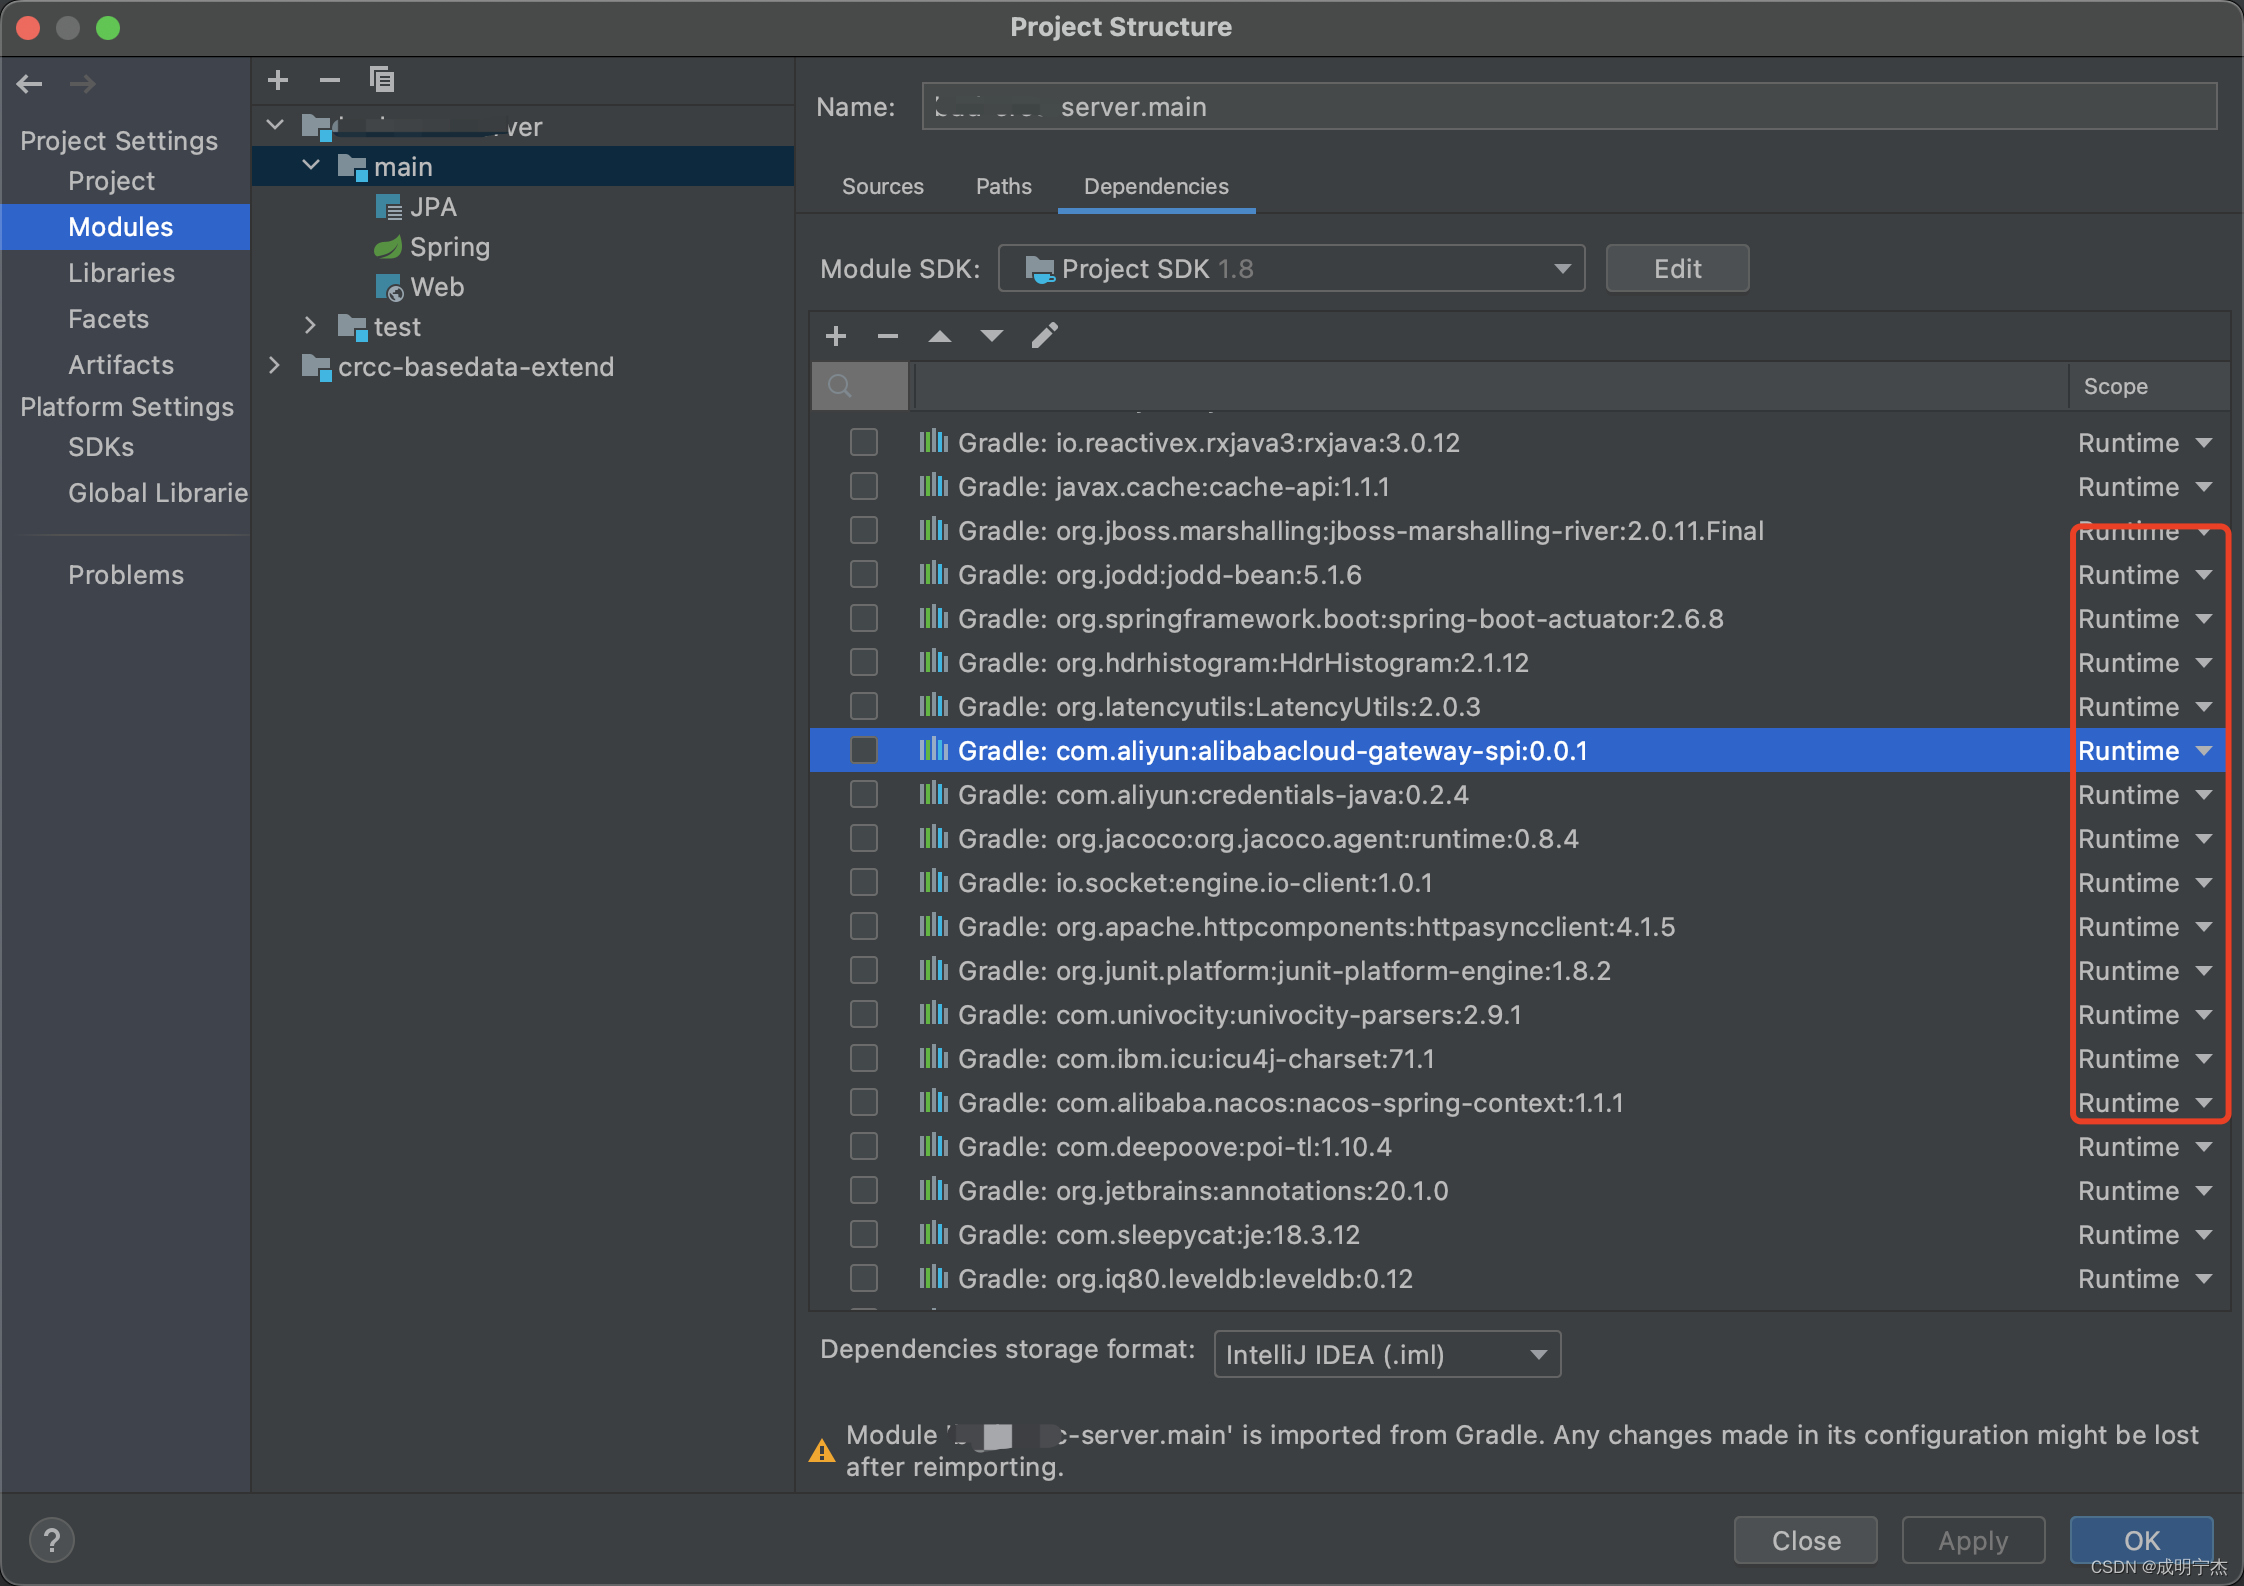Switch to the Paths tab
Image resolution: width=2244 pixels, height=1586 pixels.
[x=1000, y=185]
